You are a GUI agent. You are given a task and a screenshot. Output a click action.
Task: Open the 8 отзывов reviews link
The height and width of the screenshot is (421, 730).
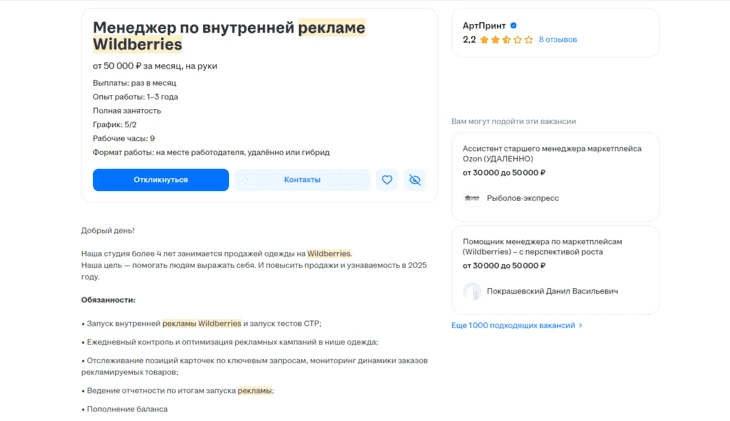tap(558, 40)
